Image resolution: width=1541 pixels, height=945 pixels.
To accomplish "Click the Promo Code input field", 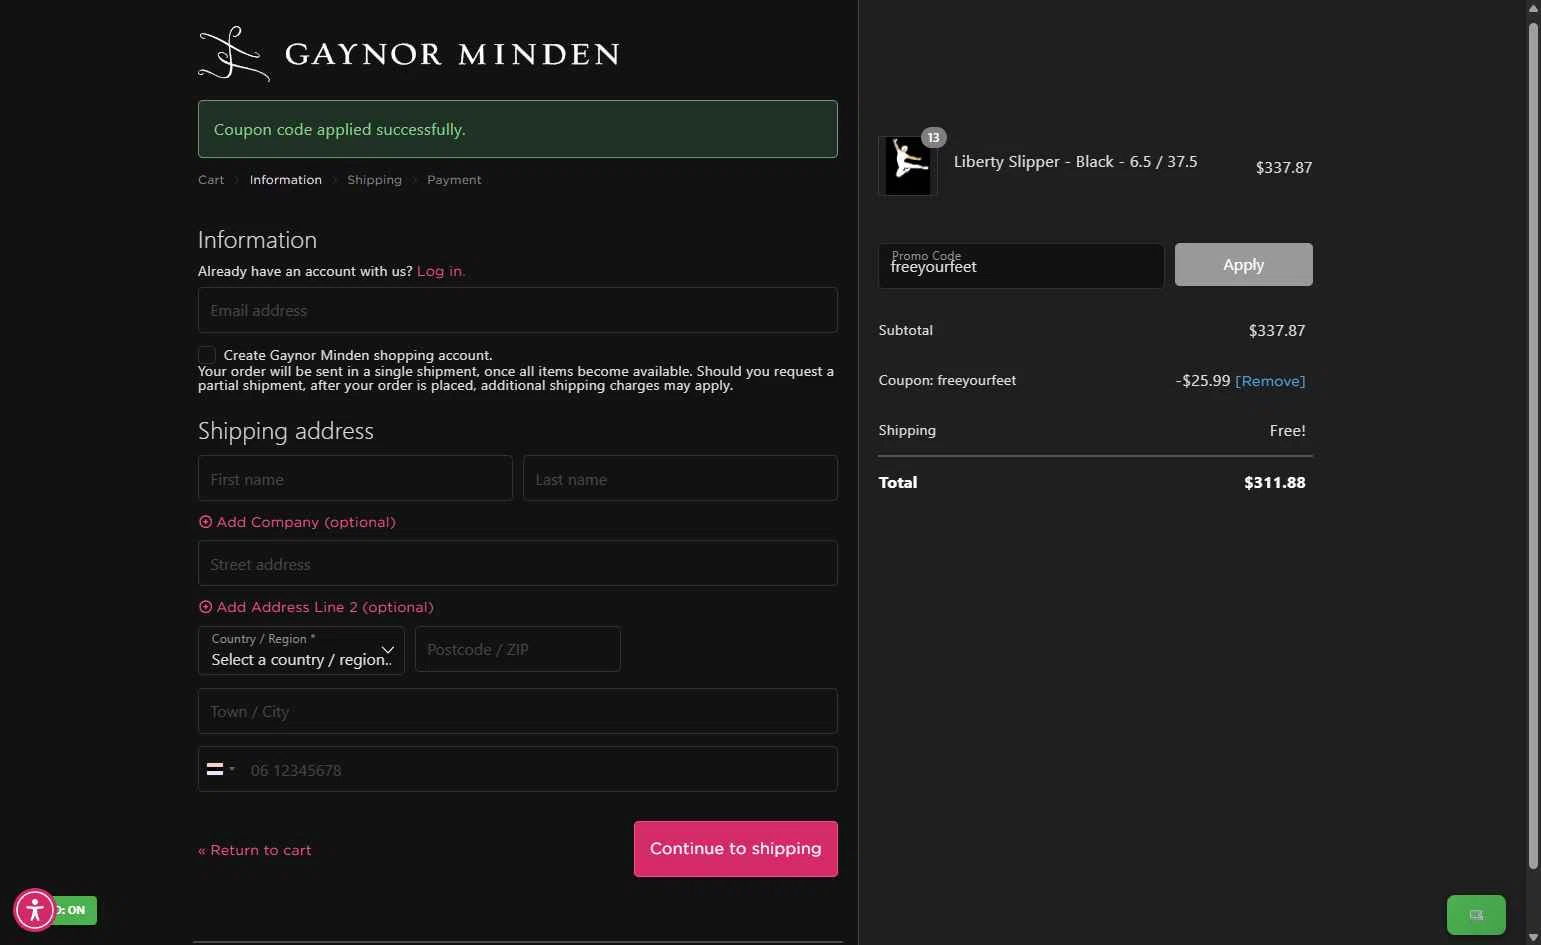I will 1021,266.
